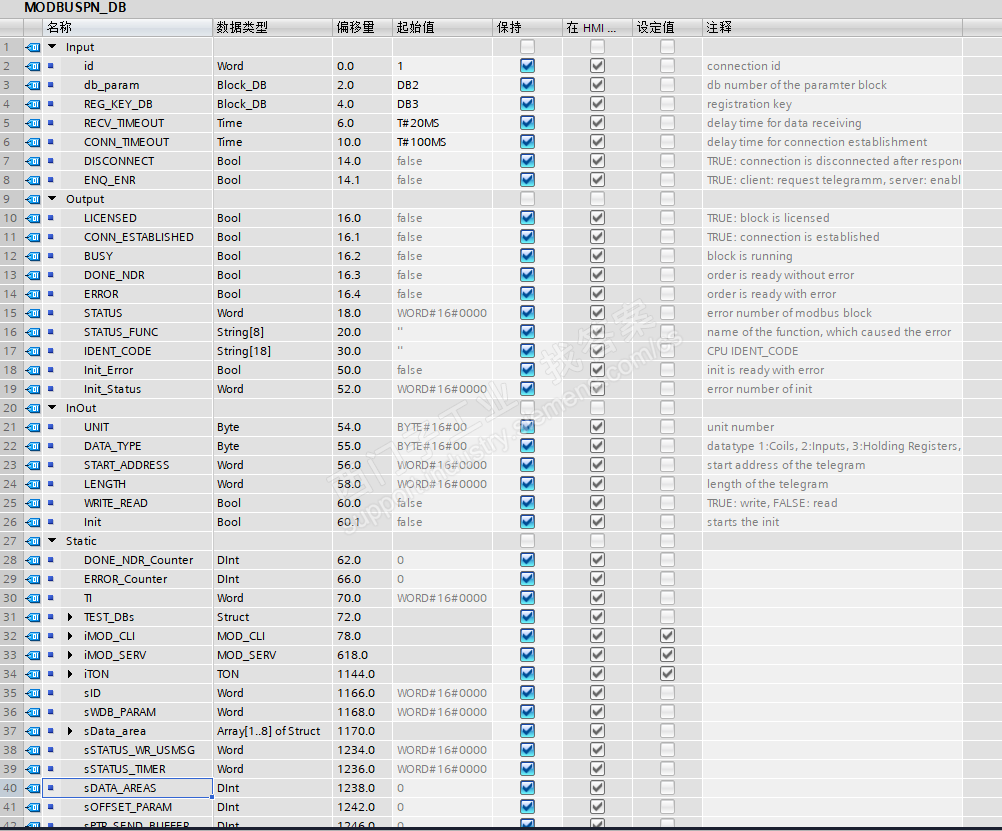Screen dimensions: 1002x831
Task: Expand the TEST_DBs struct
Action: click(x=70, y=617)
